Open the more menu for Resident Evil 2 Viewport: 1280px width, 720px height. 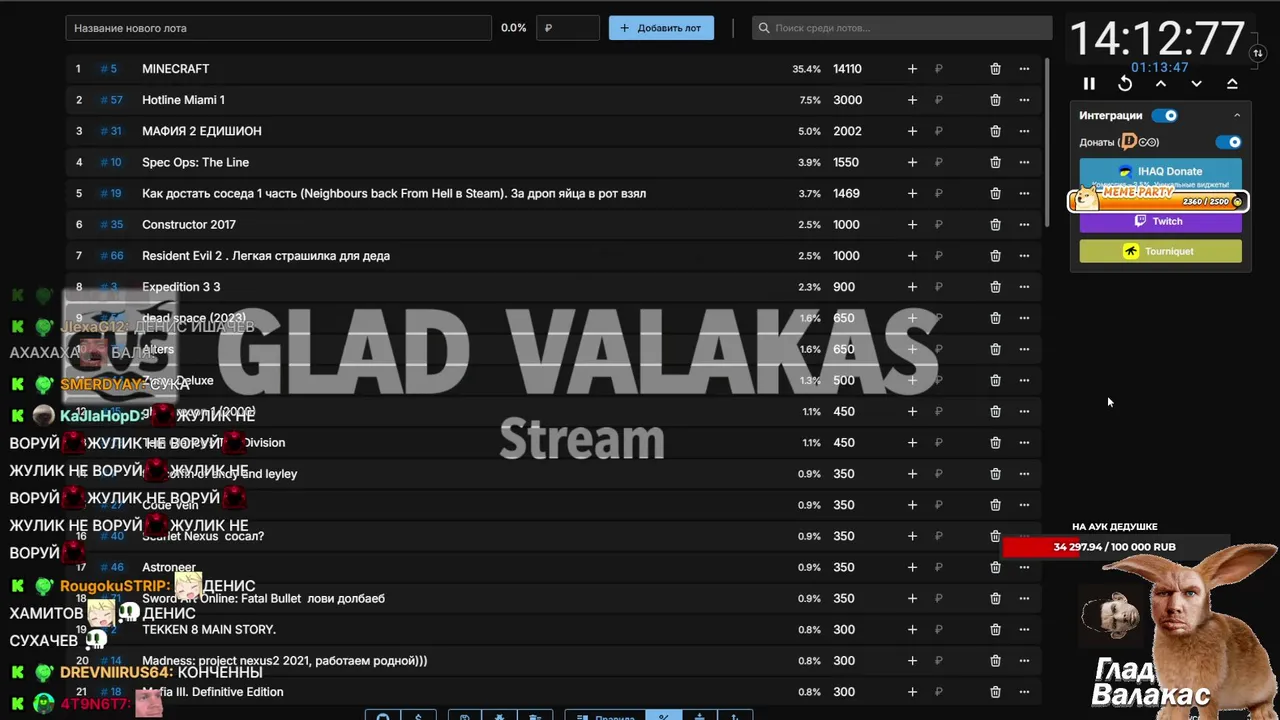1024,256
